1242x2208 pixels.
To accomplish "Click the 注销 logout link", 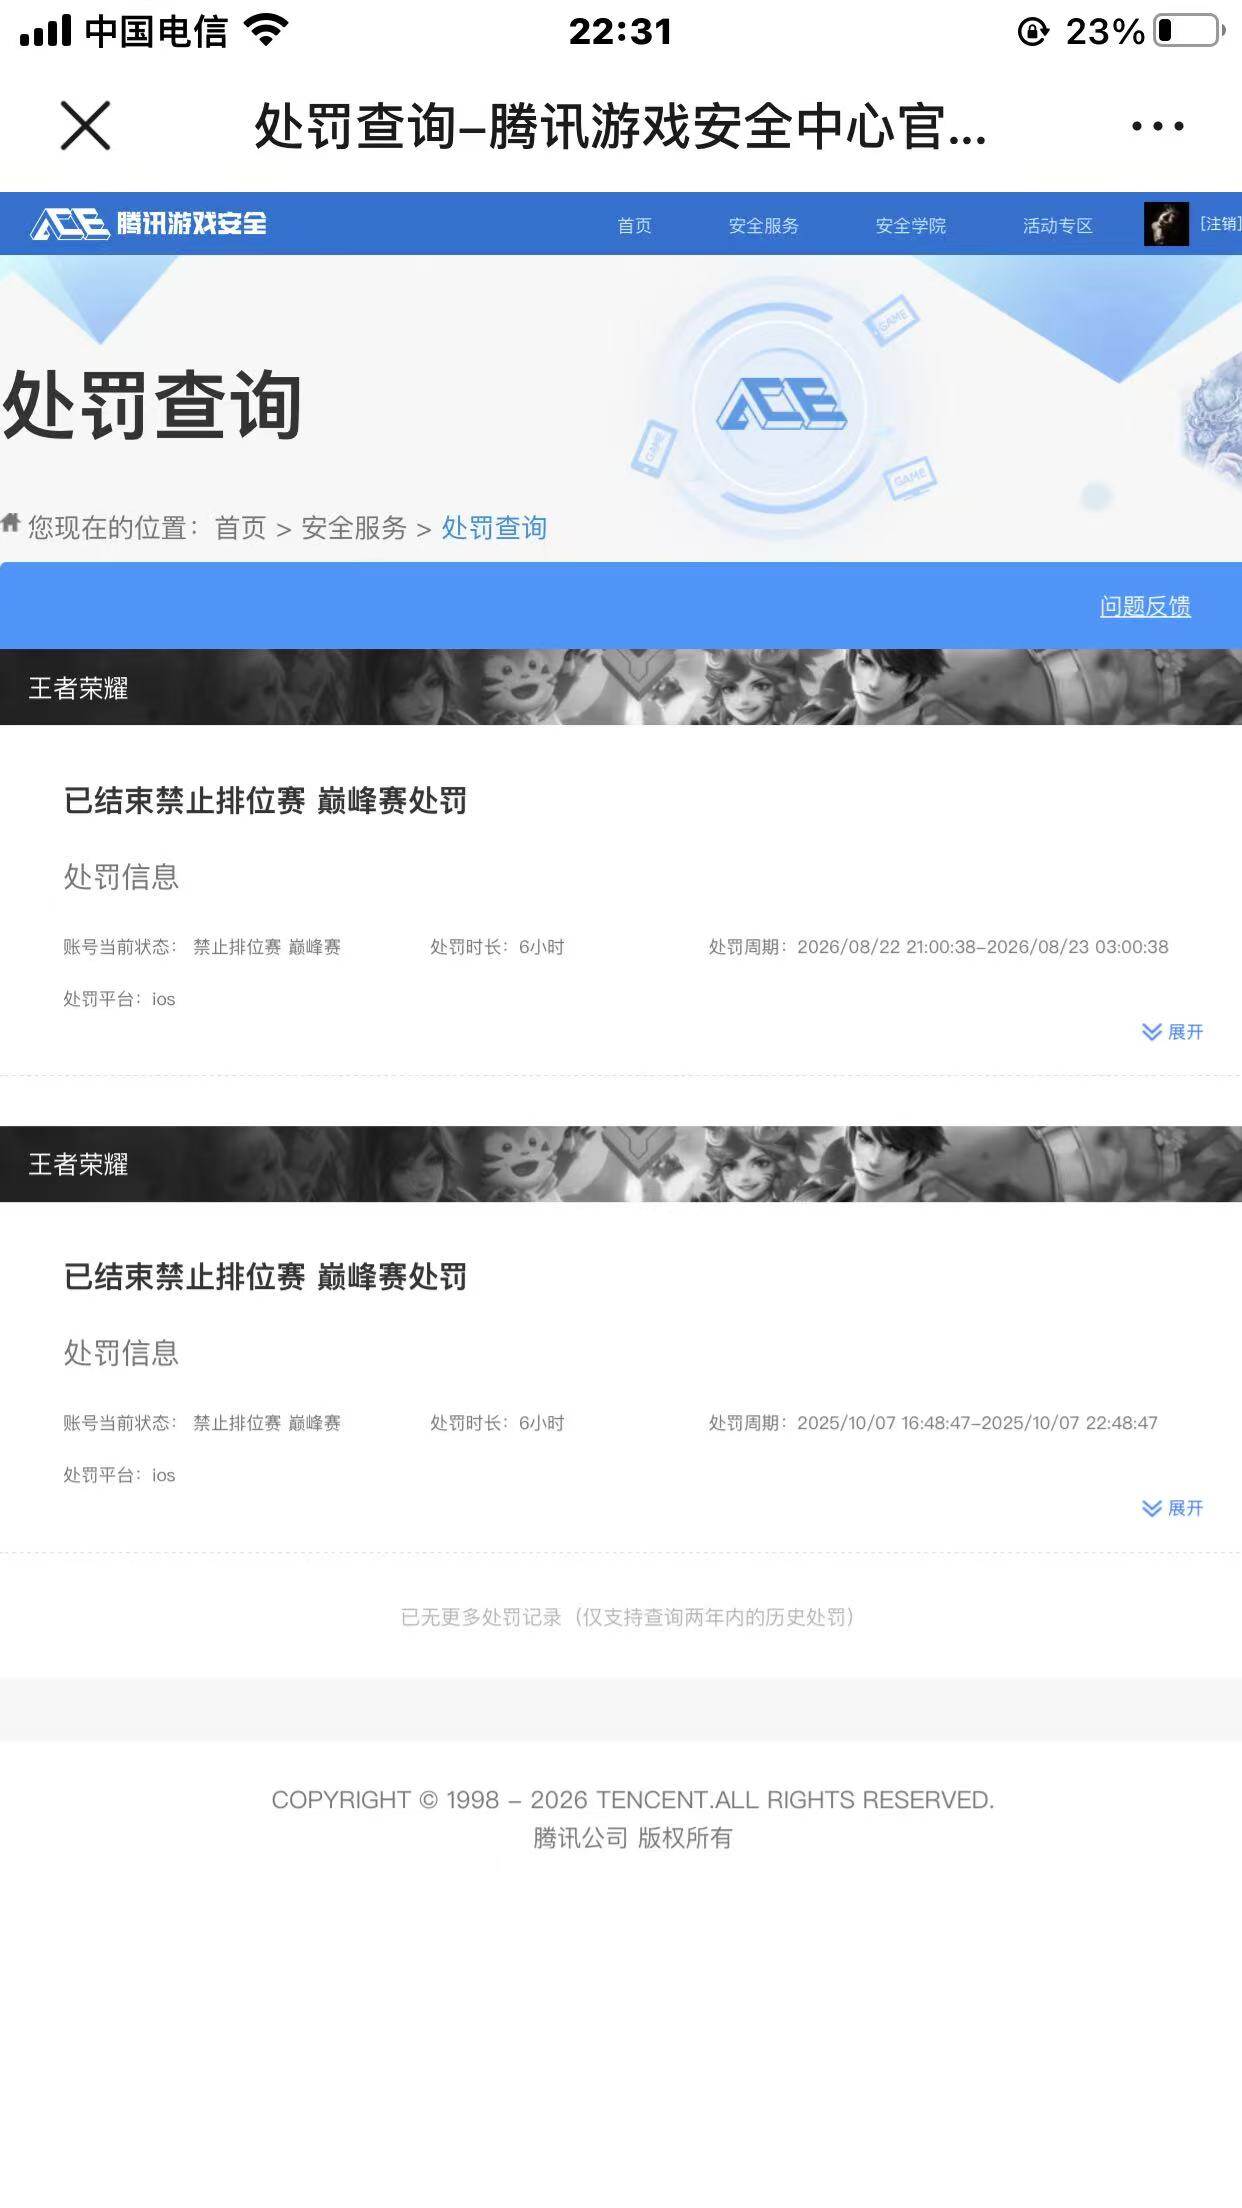I will click(x=1220, y=223).
